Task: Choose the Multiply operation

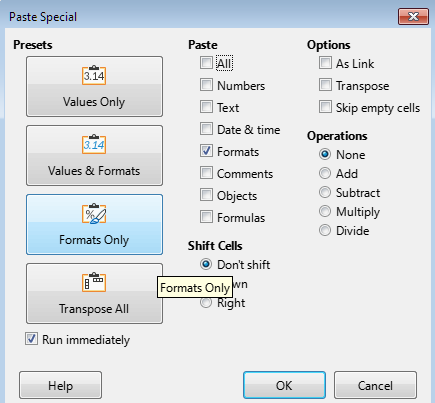Action: tap(325, 211)
